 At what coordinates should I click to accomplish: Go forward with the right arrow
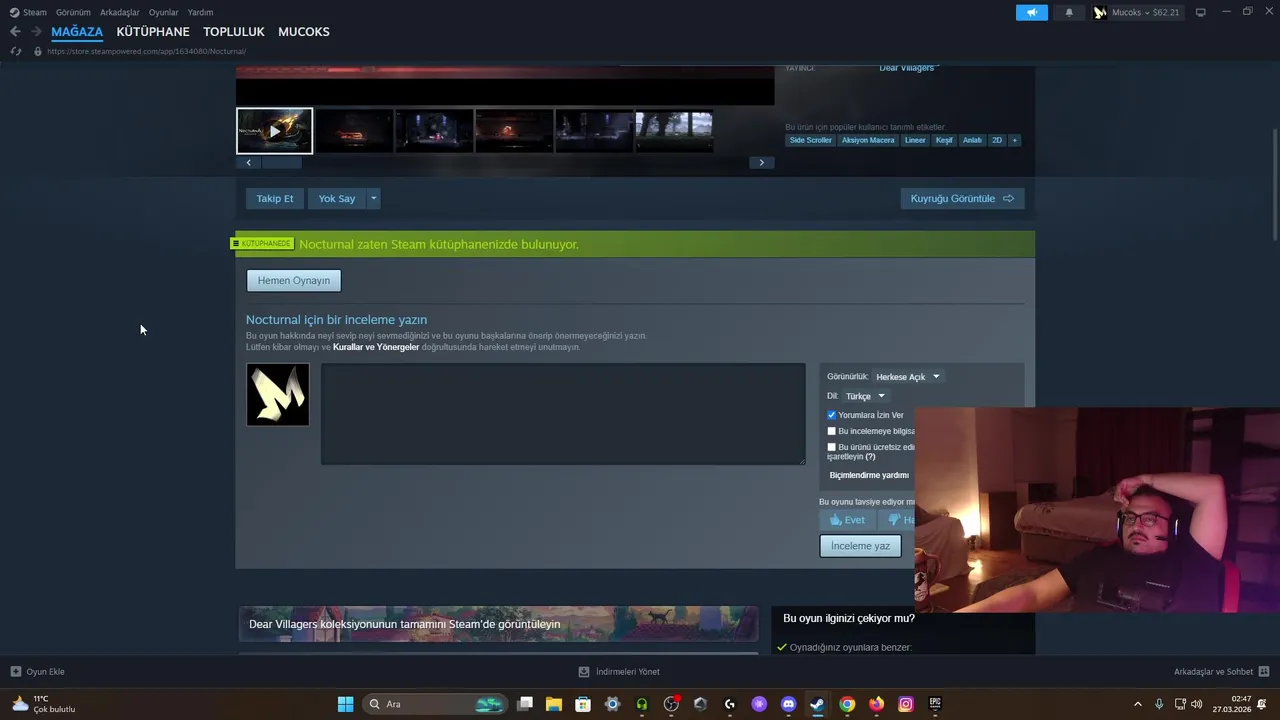[x=36, y=32]
